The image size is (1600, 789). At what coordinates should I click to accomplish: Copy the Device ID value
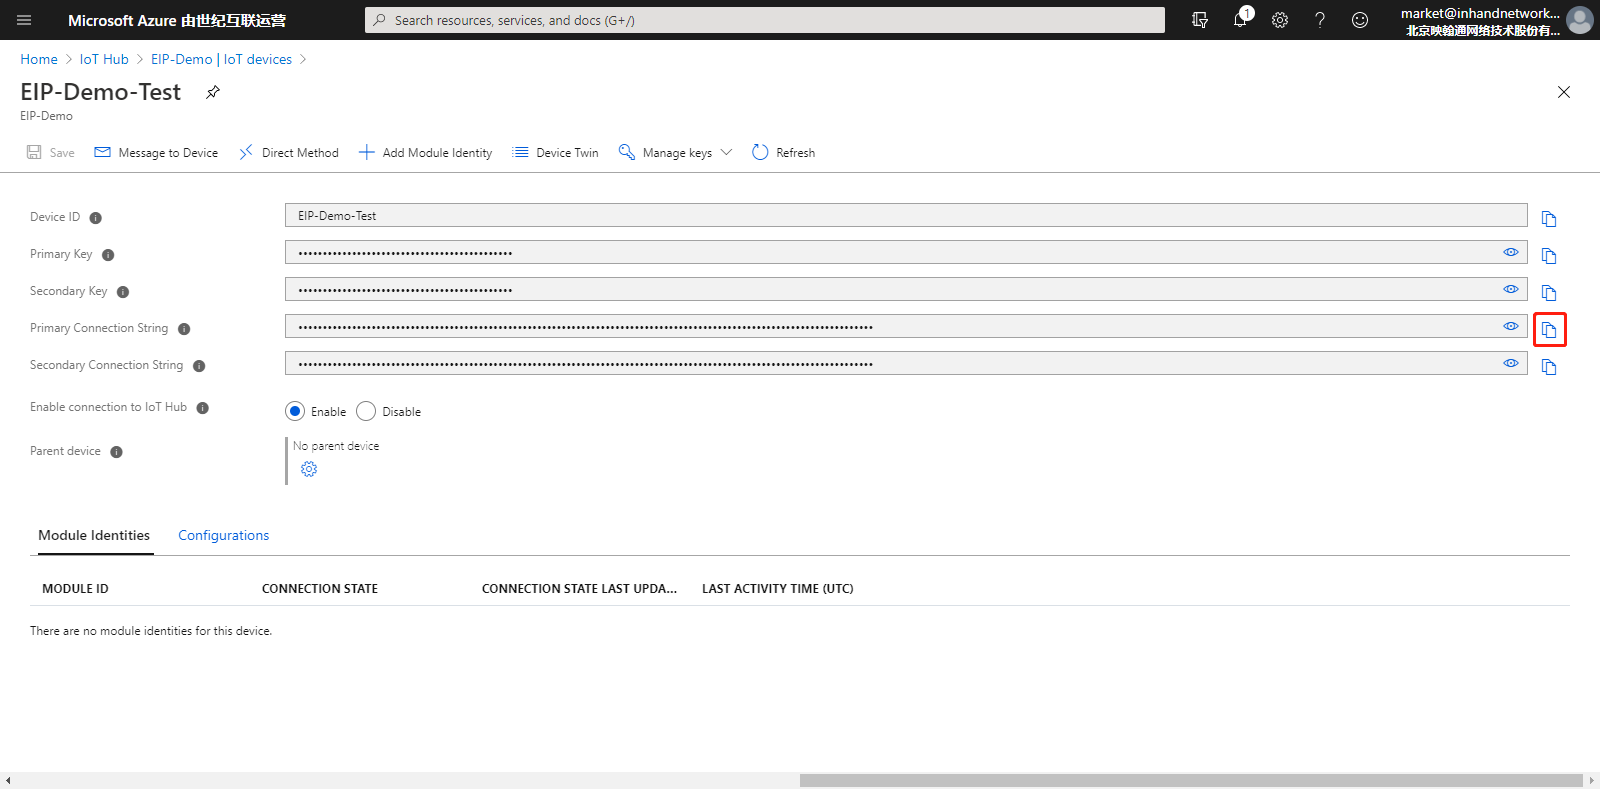[1549, 219]
